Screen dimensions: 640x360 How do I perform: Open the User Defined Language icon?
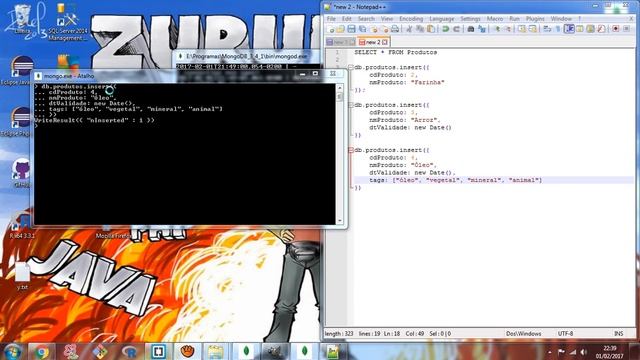[580, 29]
